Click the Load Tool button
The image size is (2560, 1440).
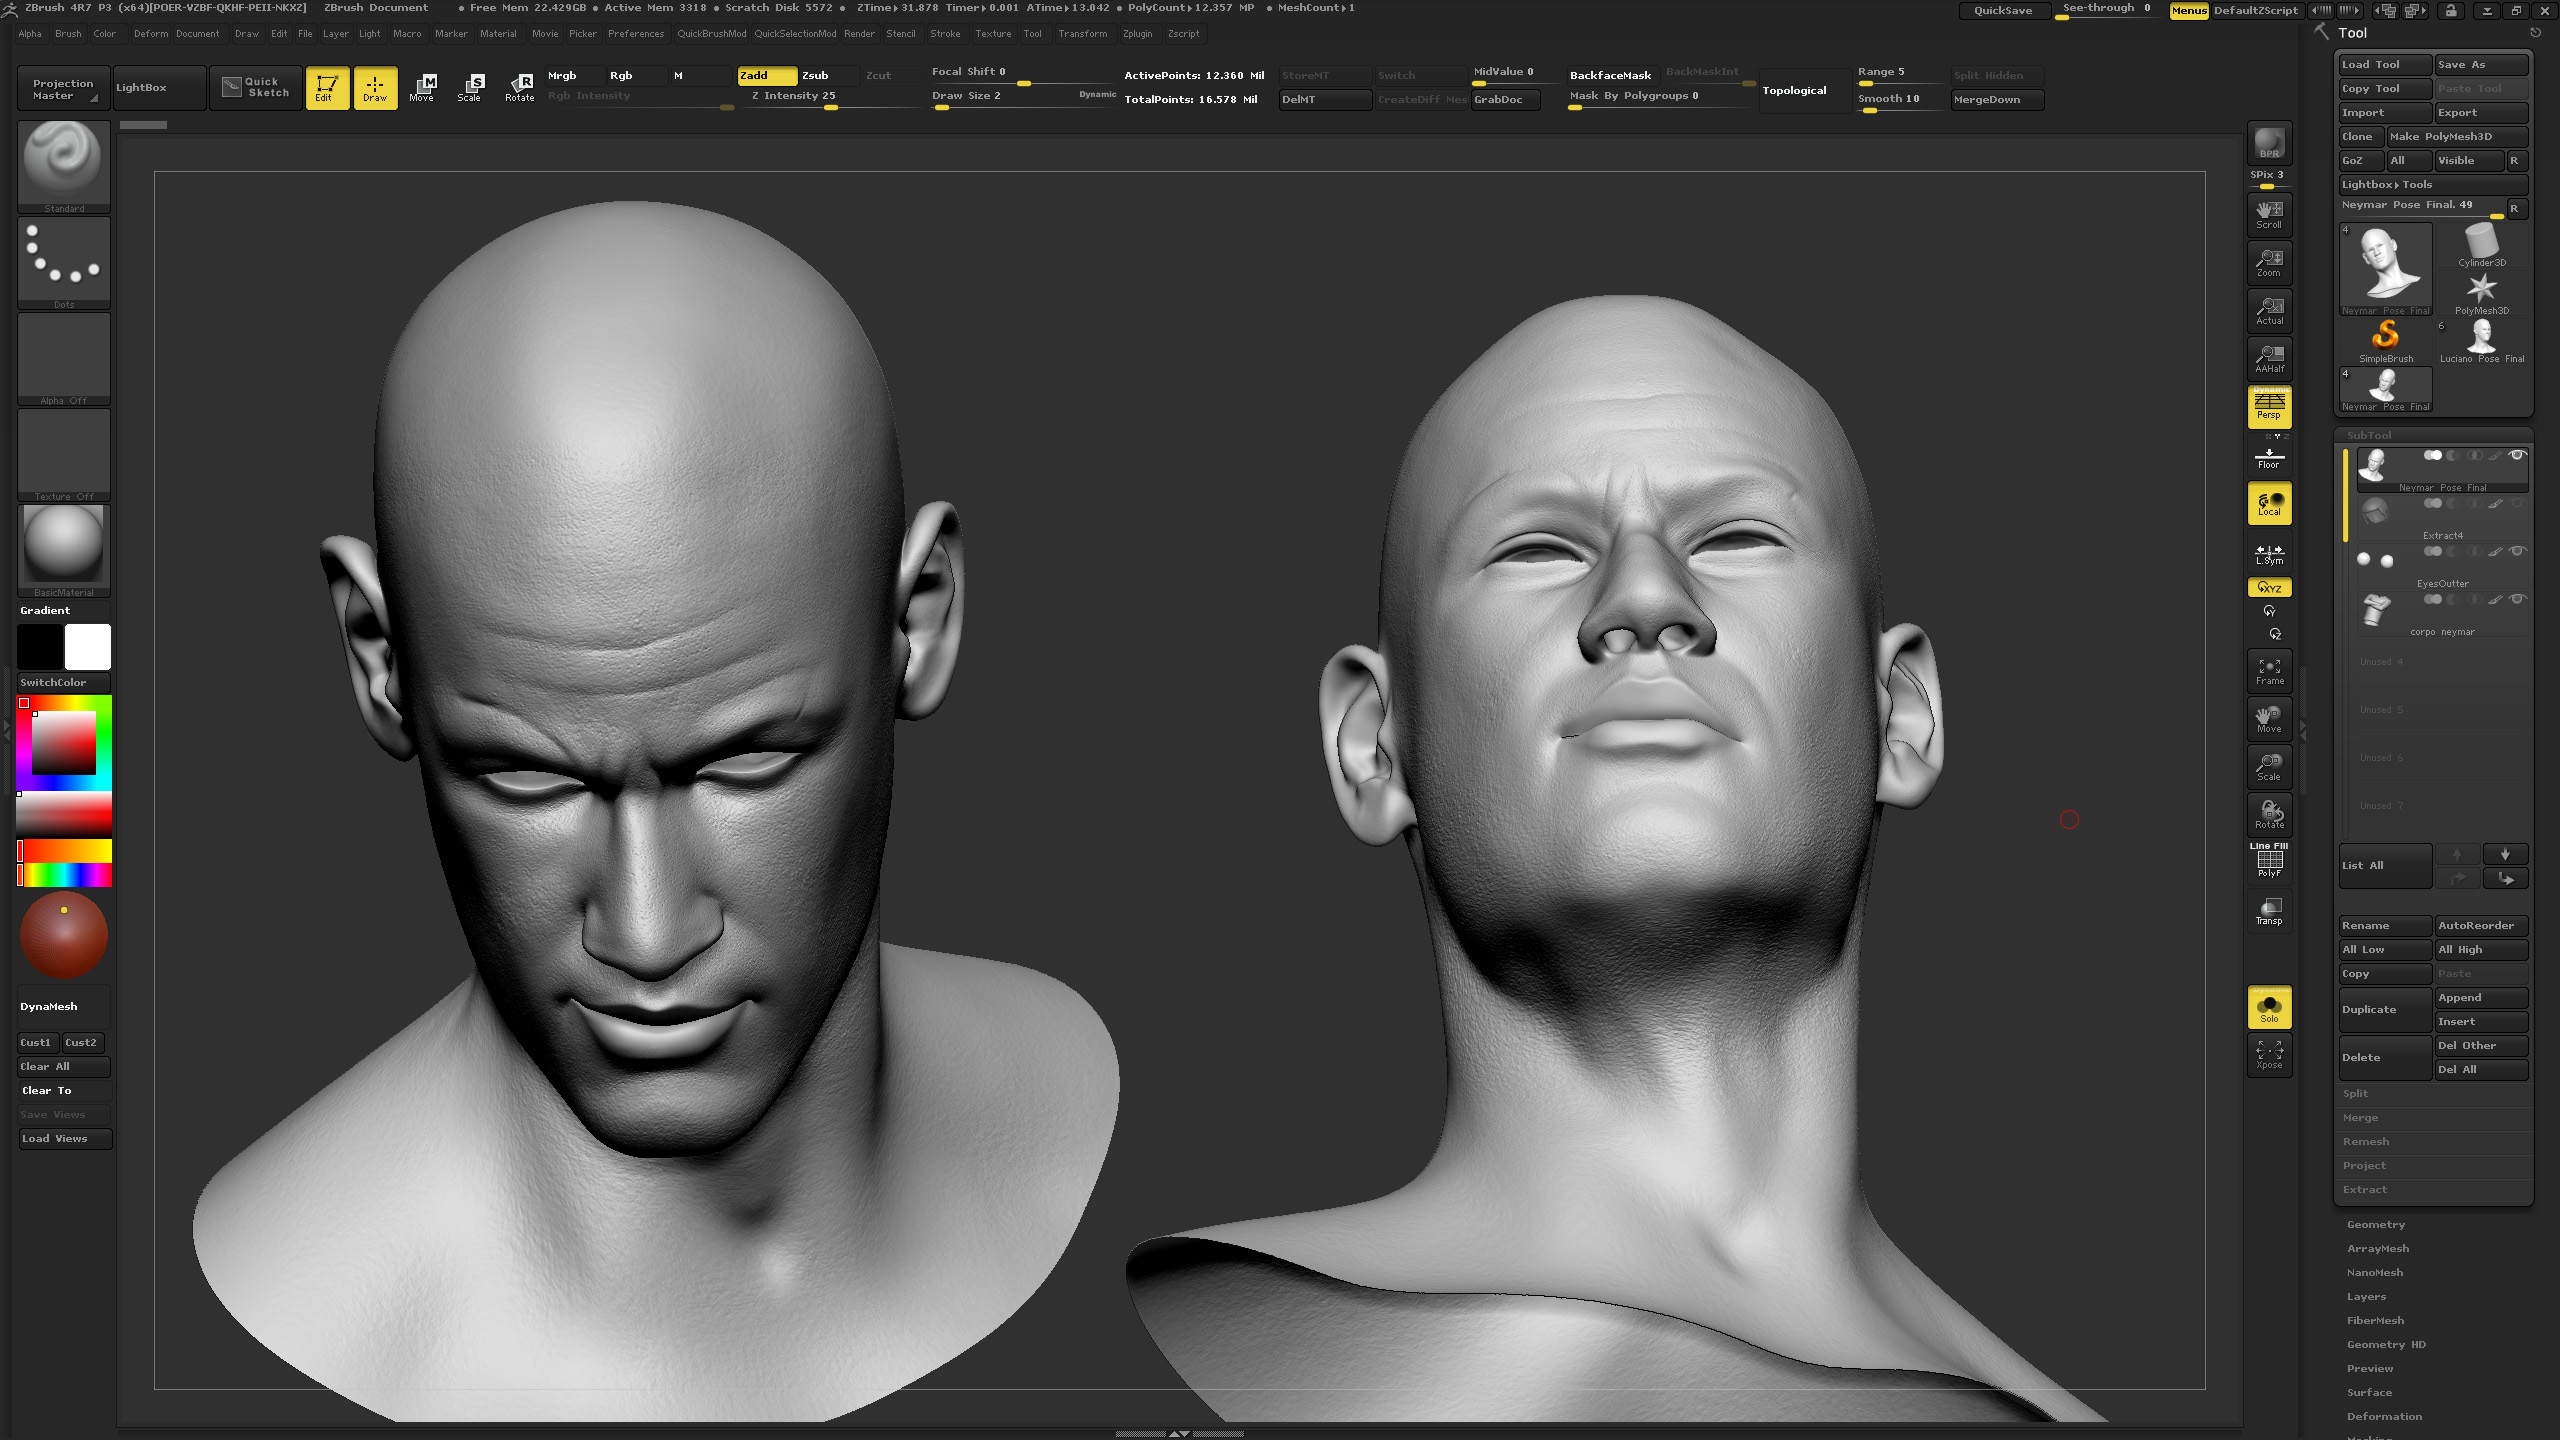click(2385, 65)
